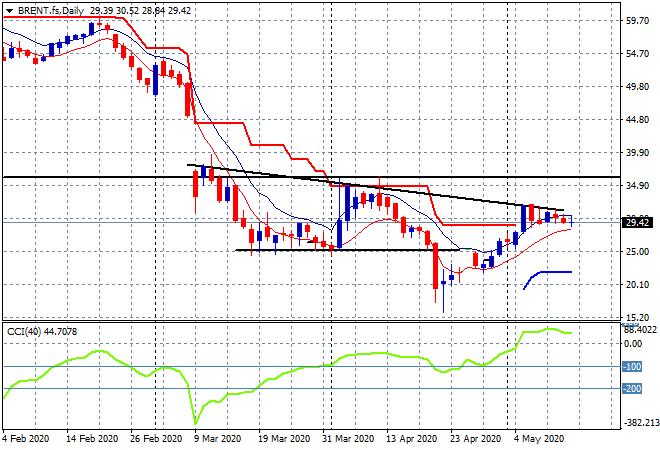660x450 pixels.
Task: Click the 44.80 price axis label
Action: click(x=635, y=120)
